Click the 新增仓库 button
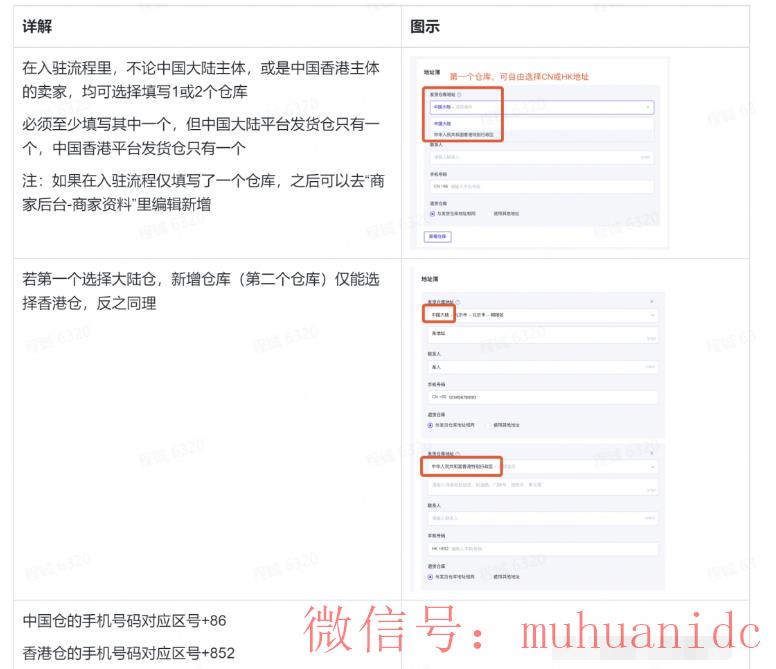Screen dimensions: 776x669 coord(438,237)
